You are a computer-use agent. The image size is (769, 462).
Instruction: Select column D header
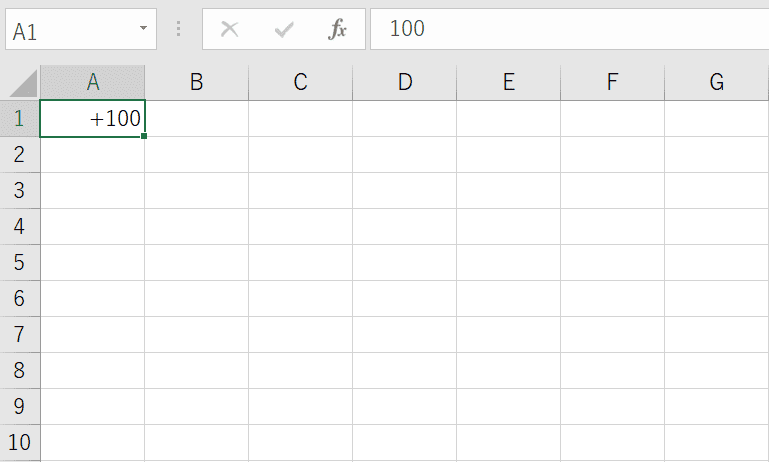point(405,82)
